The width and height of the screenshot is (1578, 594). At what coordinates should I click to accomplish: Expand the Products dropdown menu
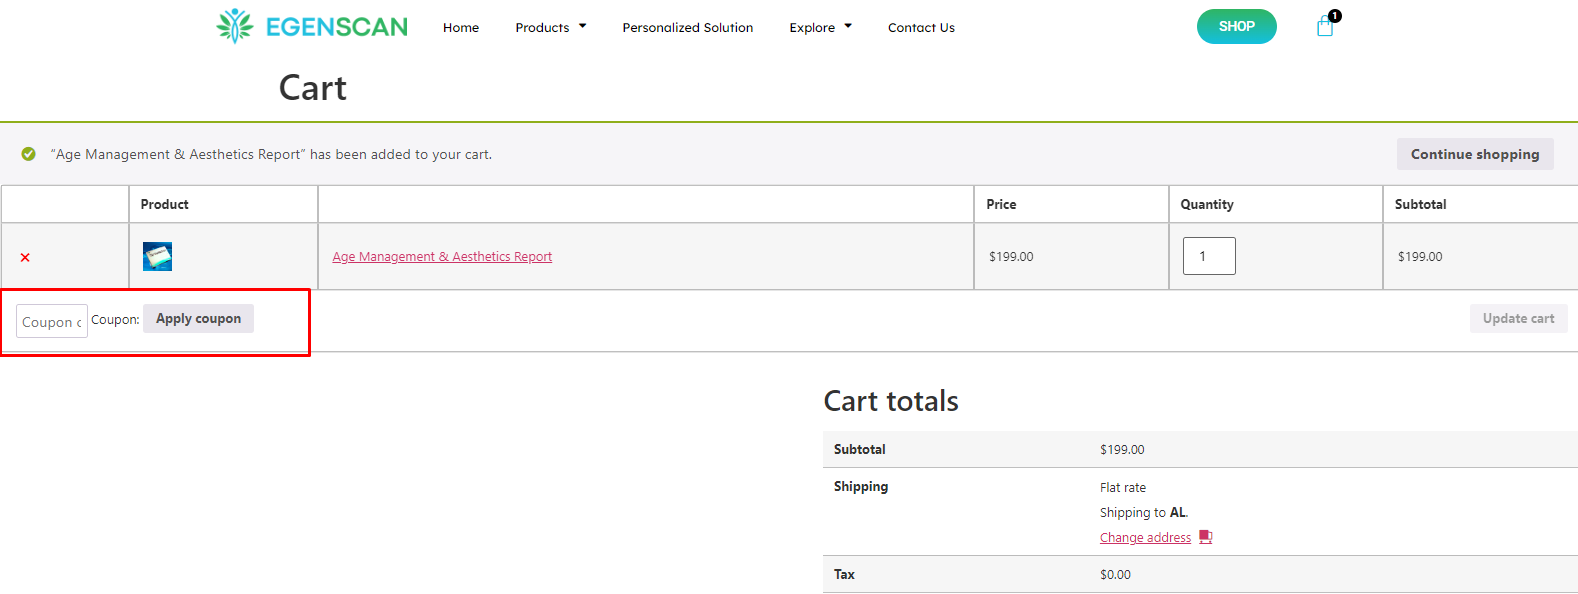(551, 27)
